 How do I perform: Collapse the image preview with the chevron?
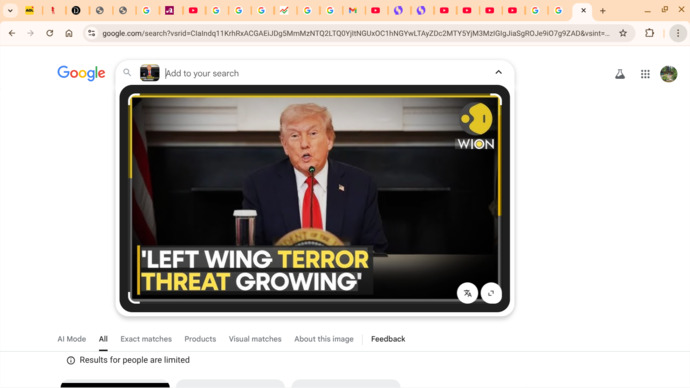(499, 72)
